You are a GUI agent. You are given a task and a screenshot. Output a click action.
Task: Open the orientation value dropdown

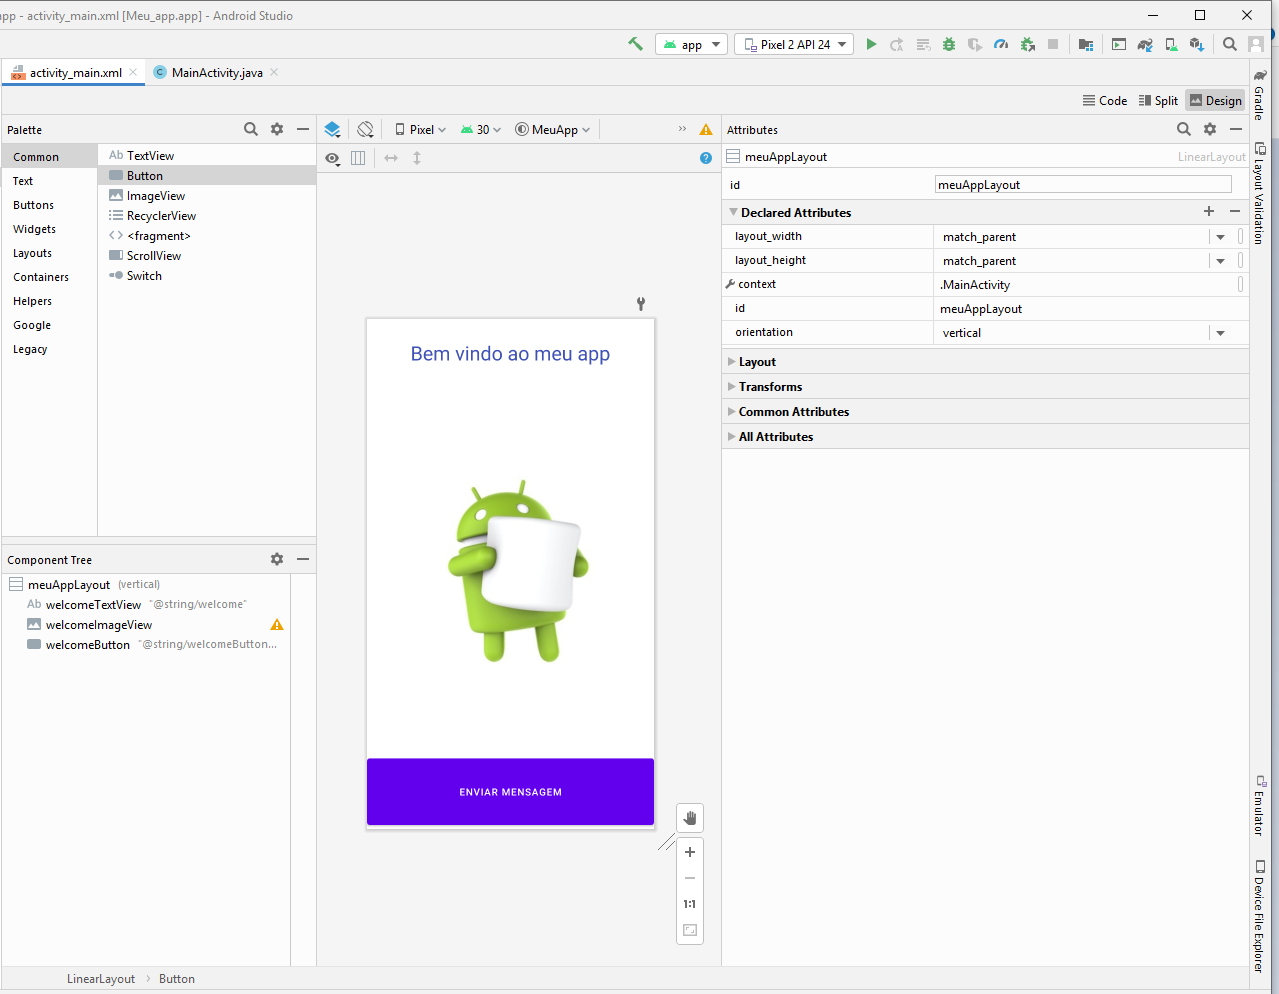click(1220, 333)
